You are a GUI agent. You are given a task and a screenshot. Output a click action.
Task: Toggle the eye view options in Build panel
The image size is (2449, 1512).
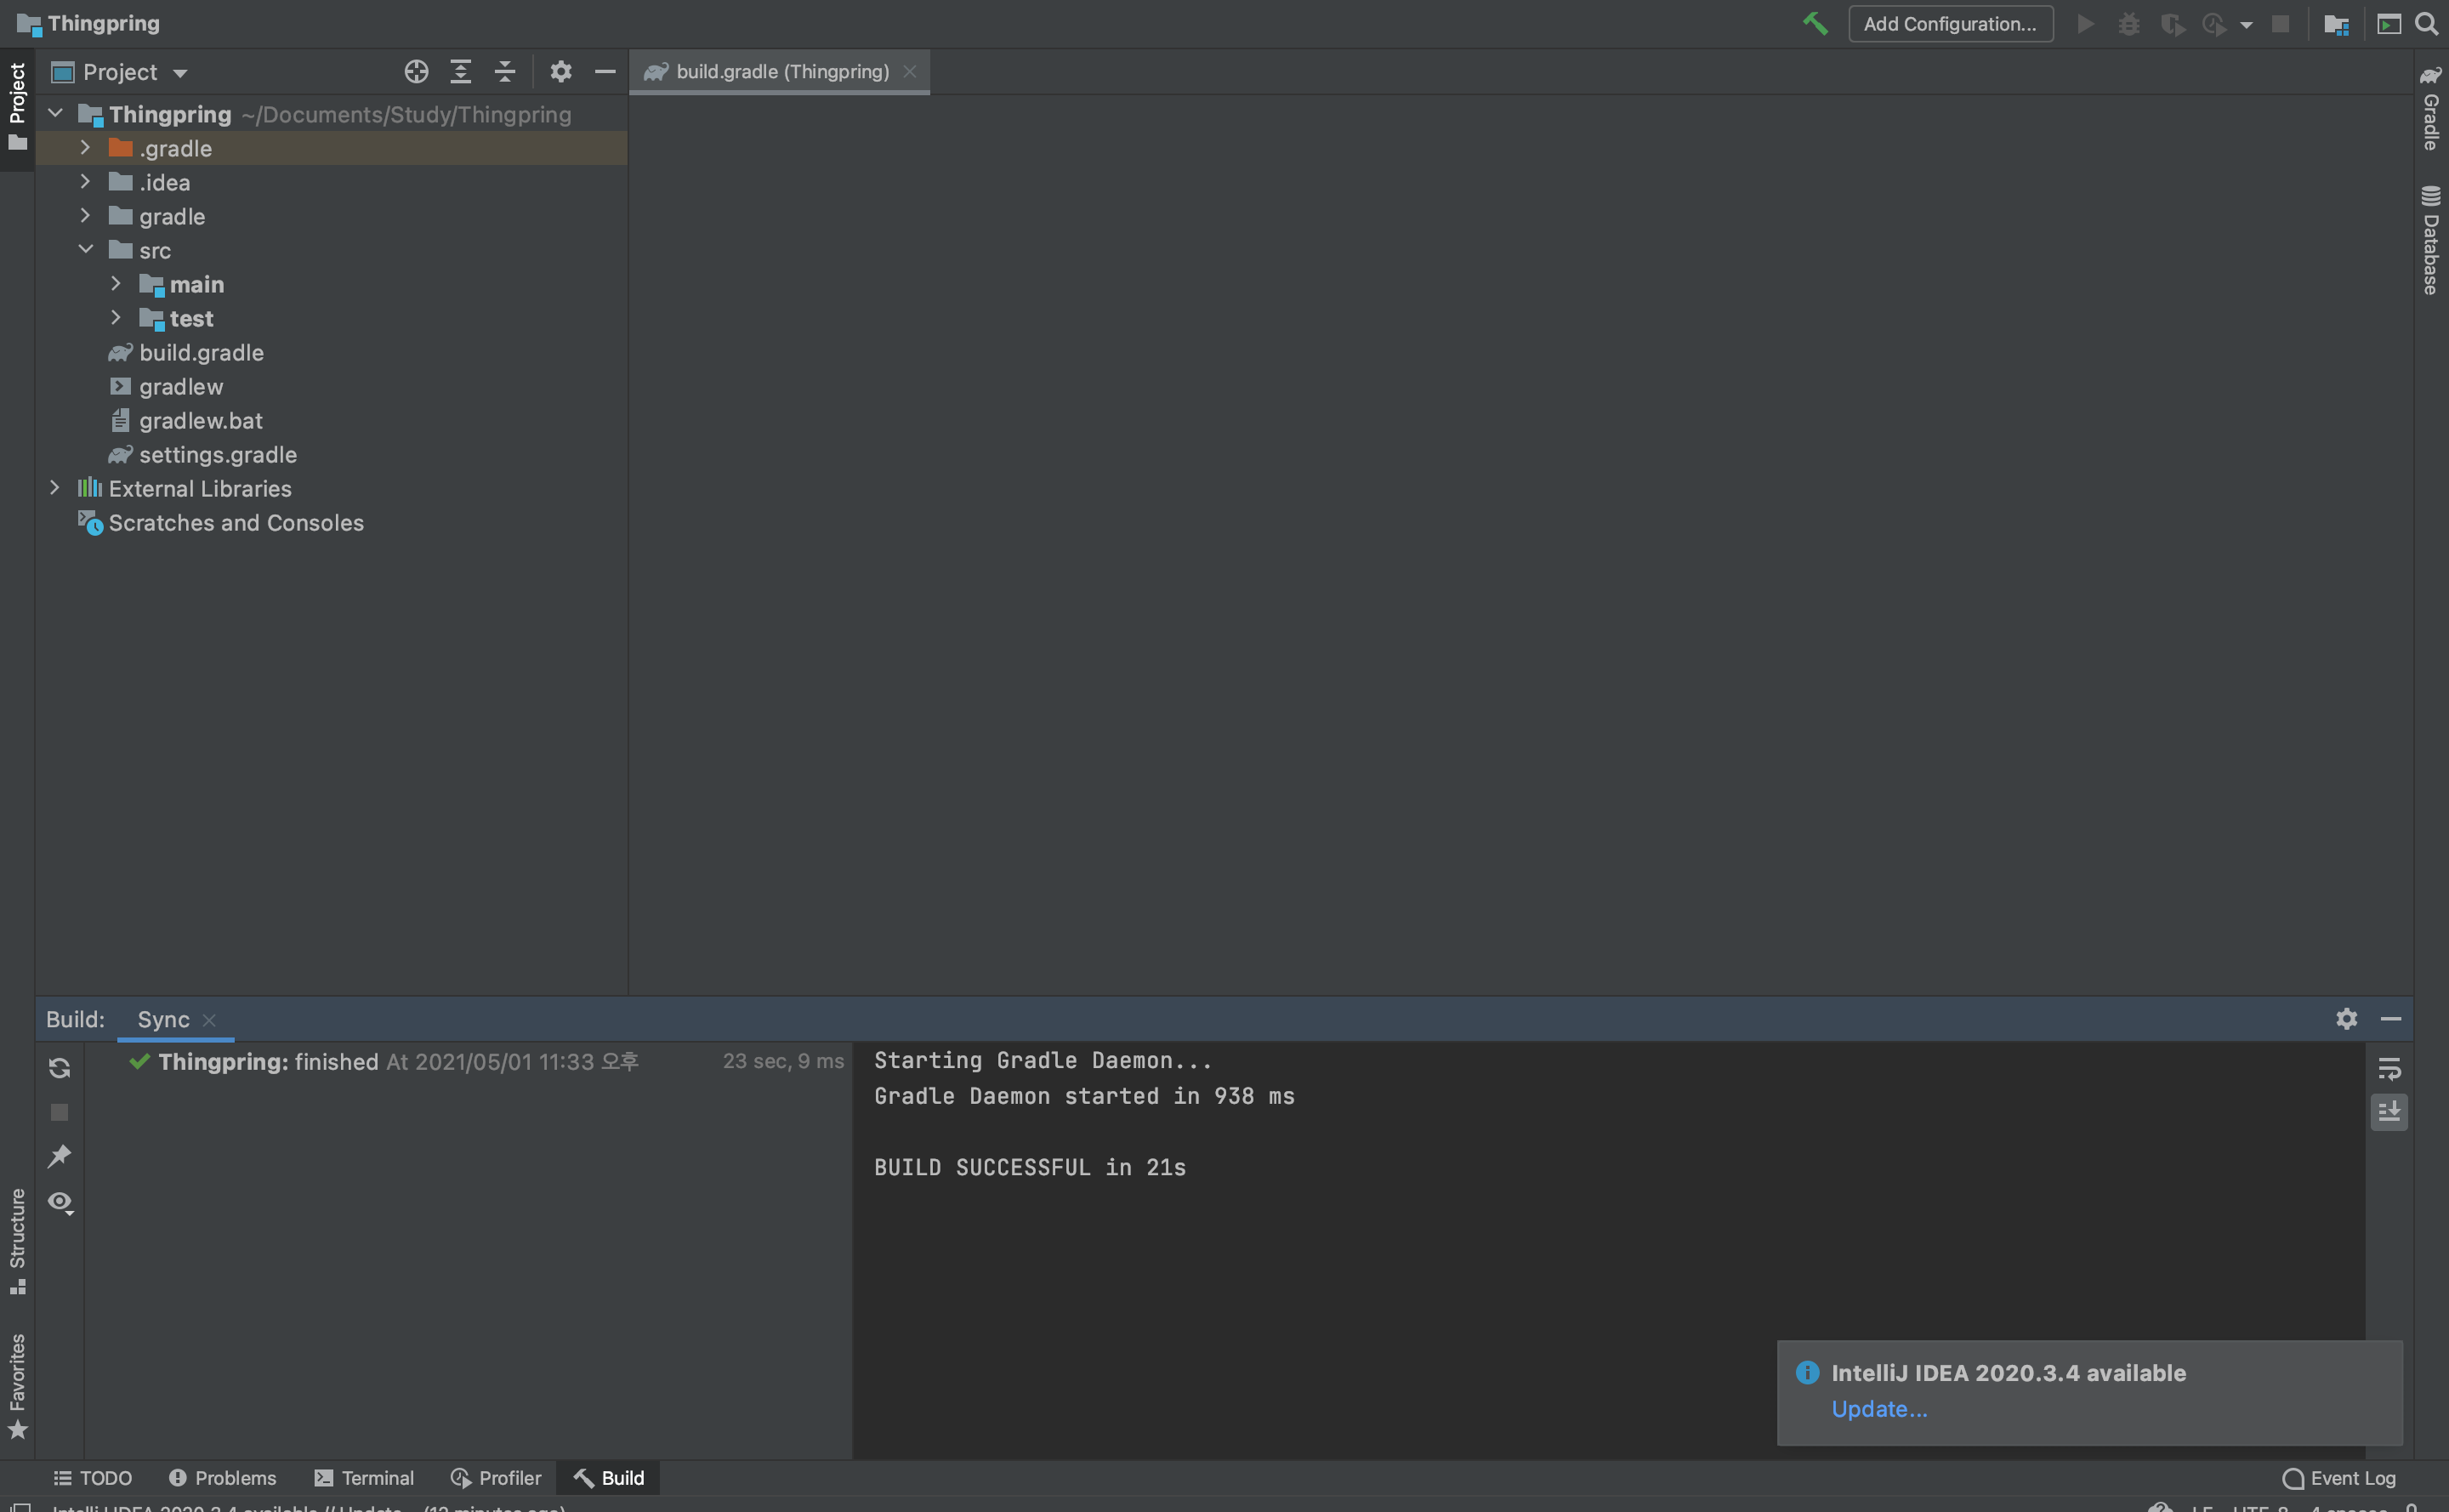[60, 1201]
